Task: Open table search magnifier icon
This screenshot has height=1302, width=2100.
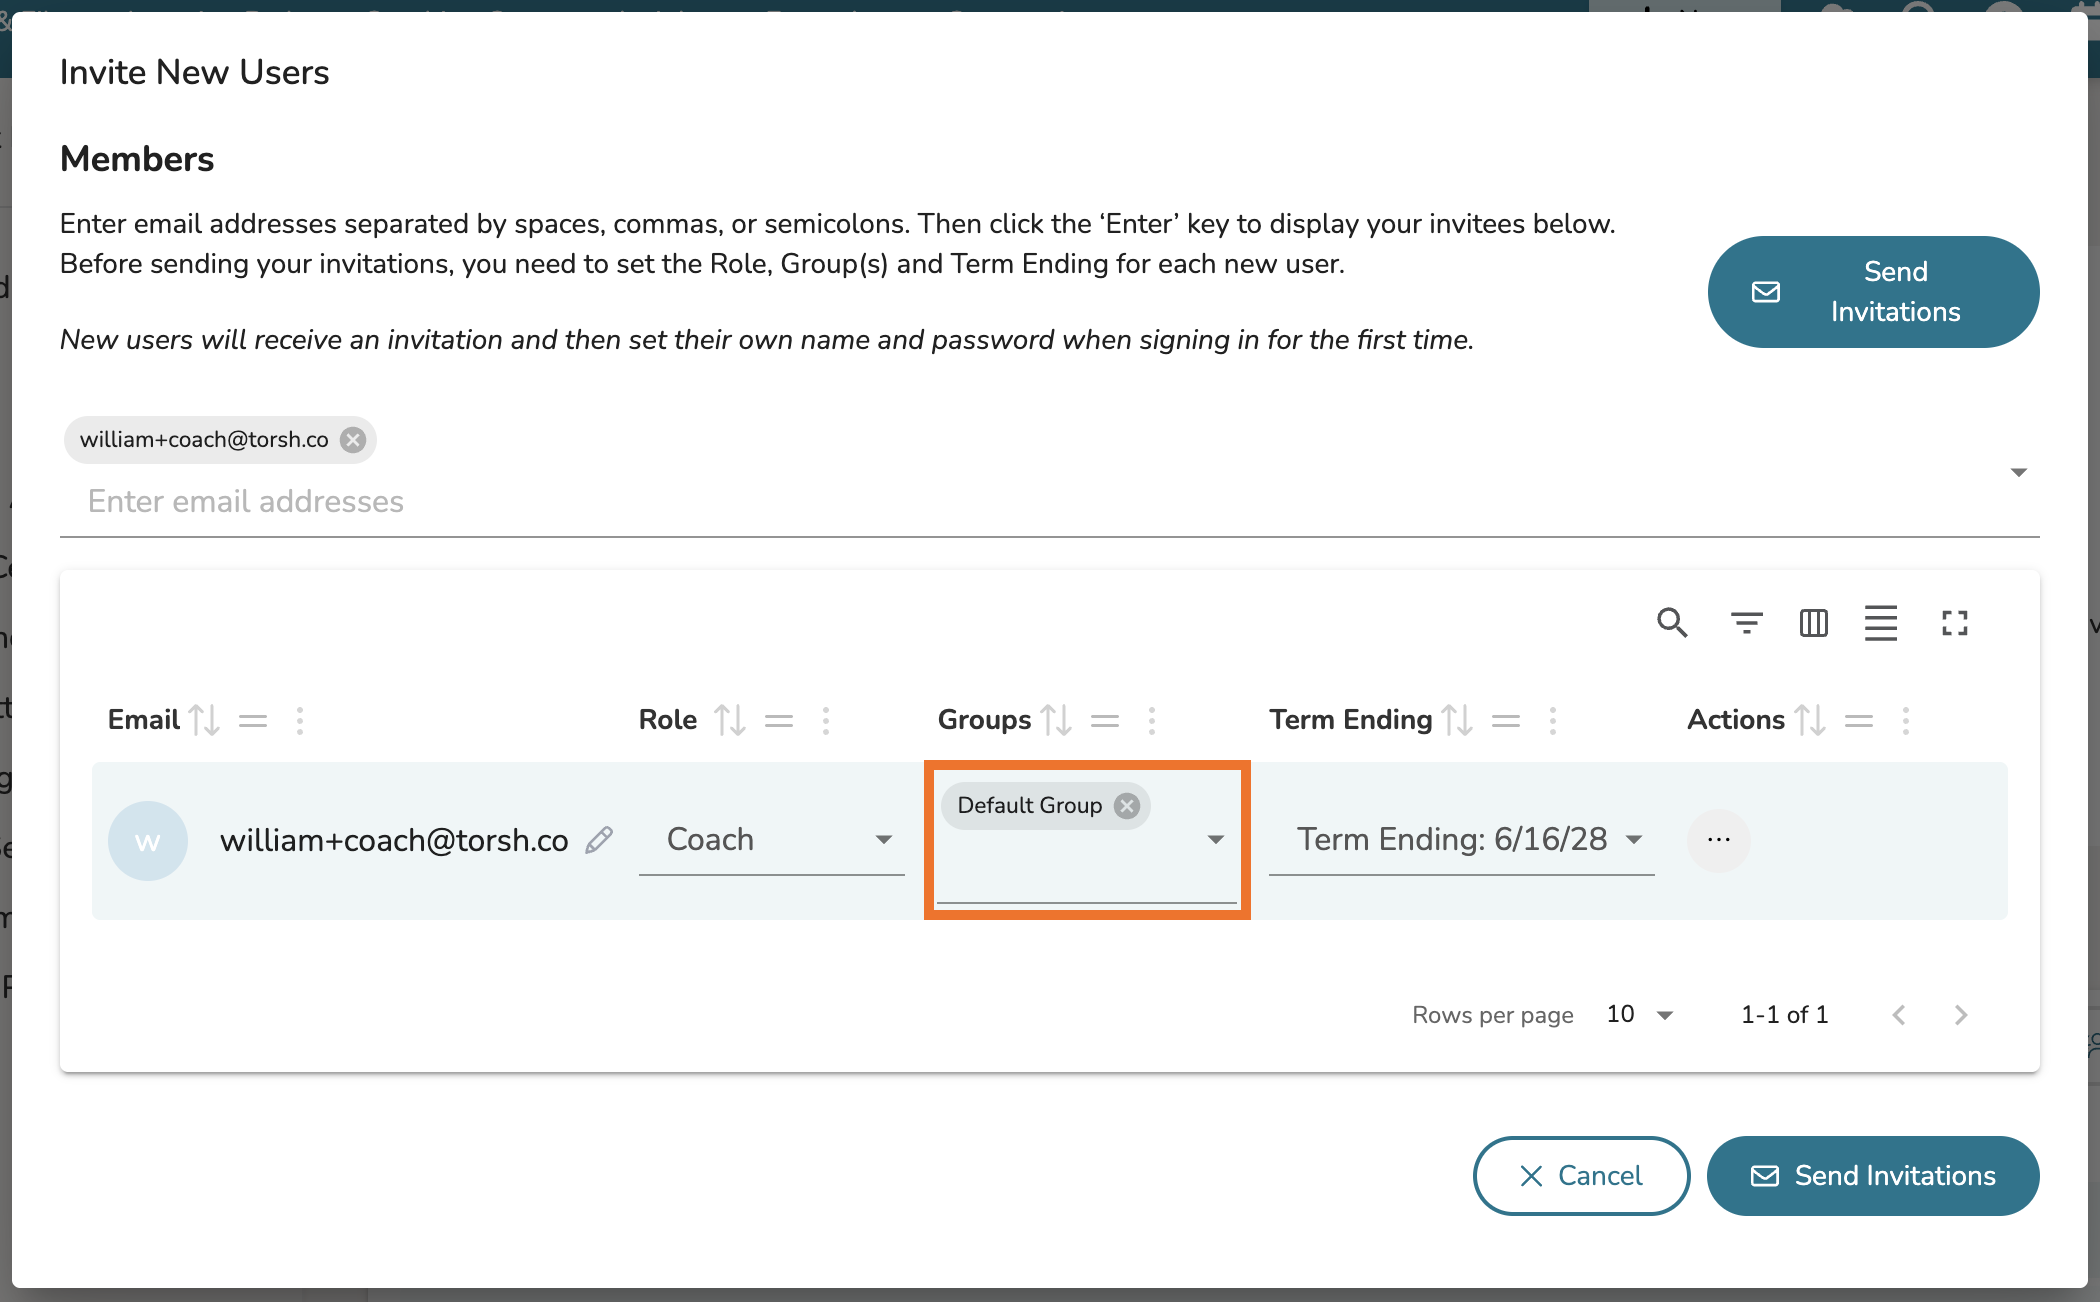Action: click(1672, 623)
